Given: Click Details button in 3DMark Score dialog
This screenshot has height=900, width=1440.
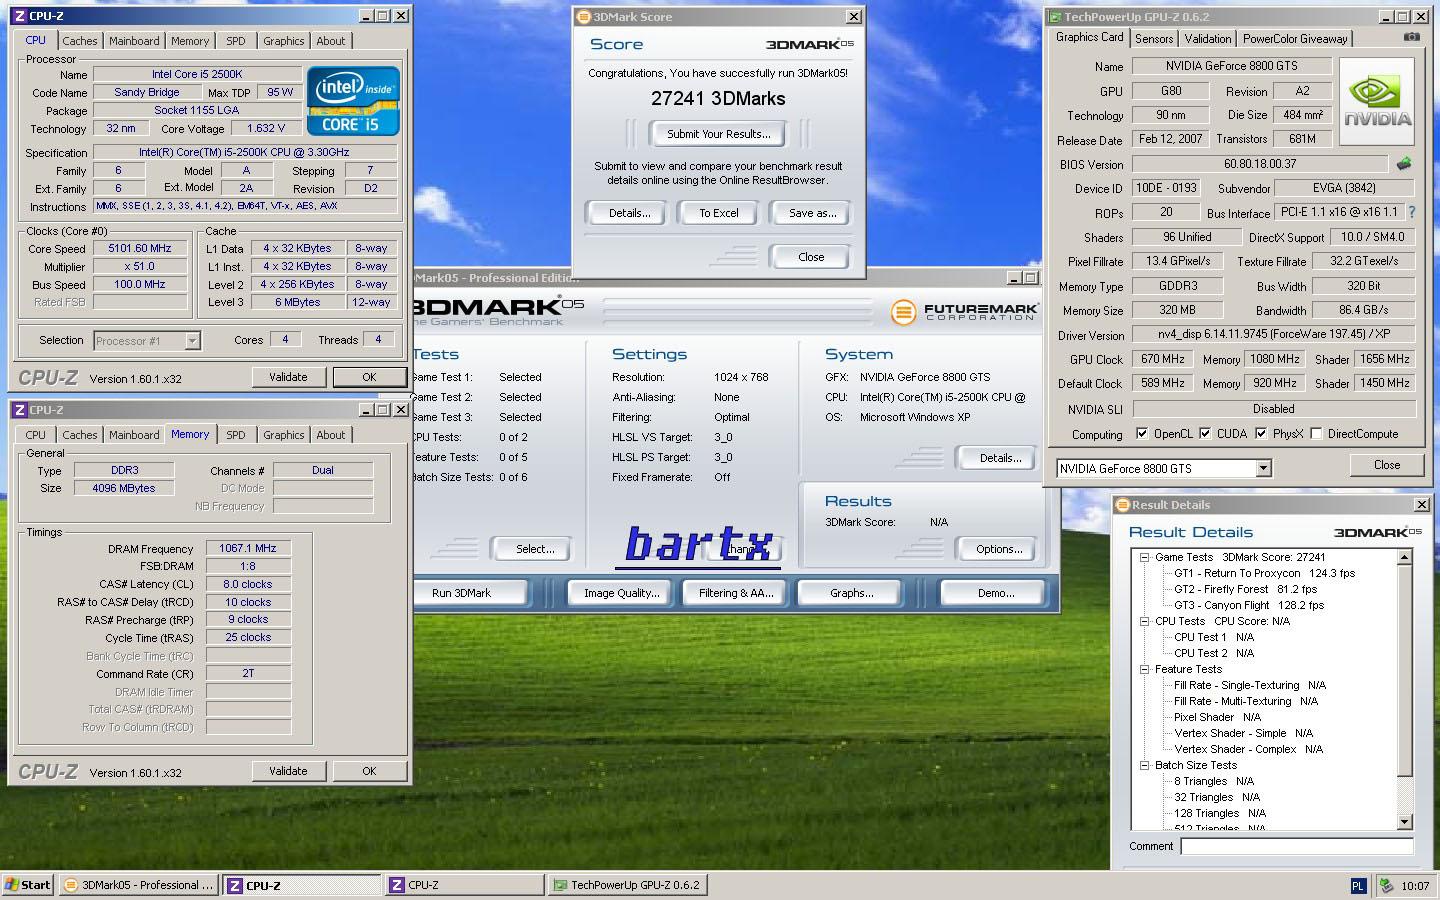Looking at the screenshot, I should click(x=630, y=213).
